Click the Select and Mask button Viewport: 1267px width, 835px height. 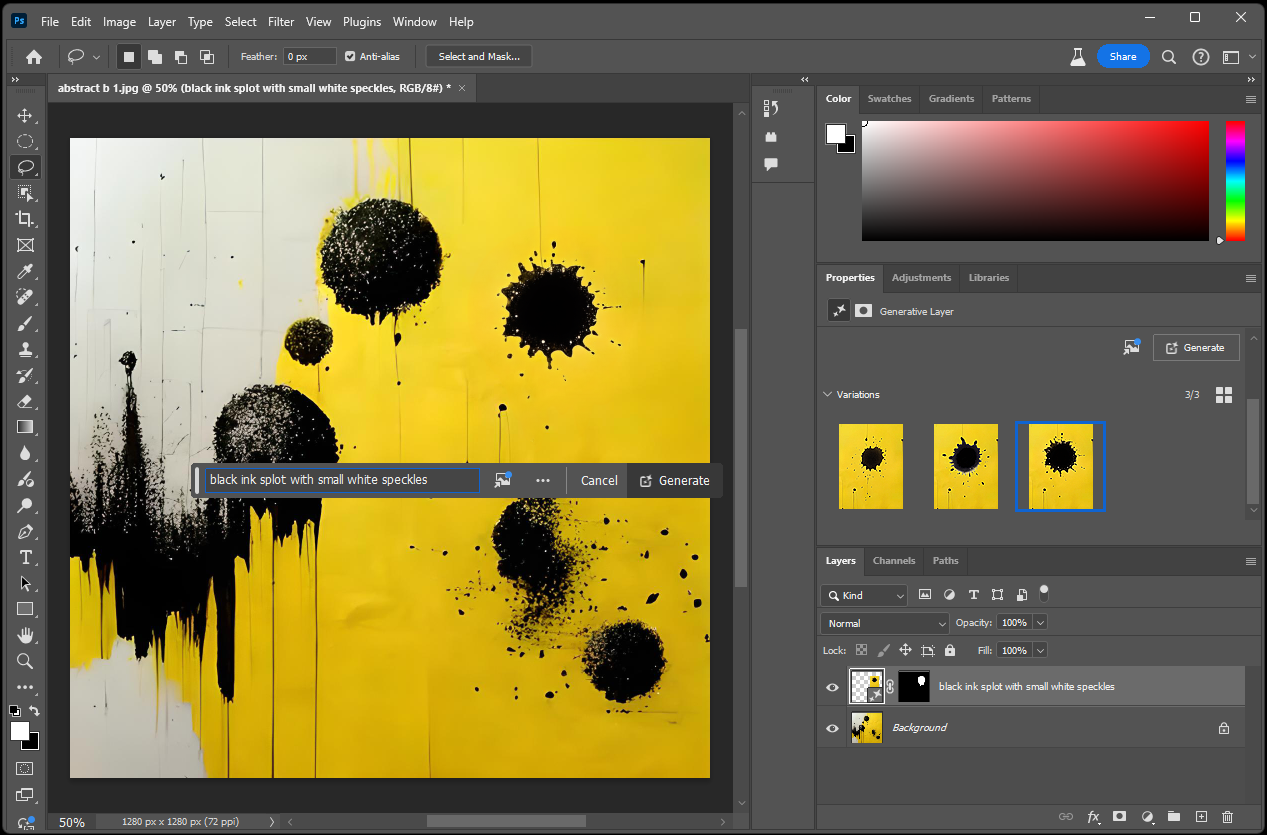coord(479,57)
